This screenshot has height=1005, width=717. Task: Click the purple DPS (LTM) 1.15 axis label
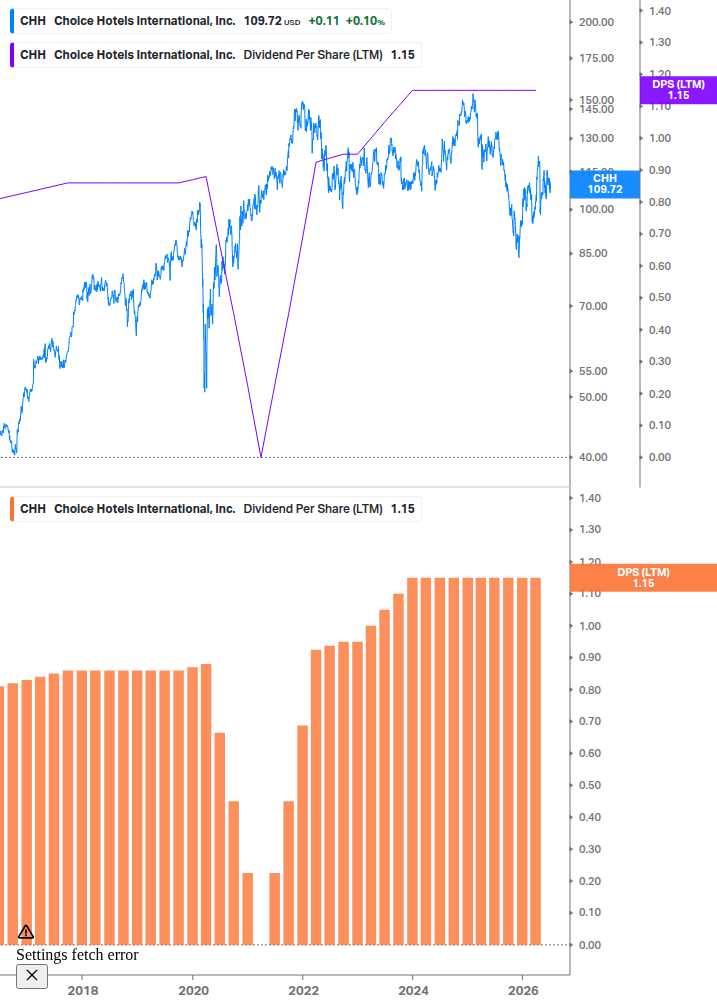pyautogui.click(x=679, y=90)
